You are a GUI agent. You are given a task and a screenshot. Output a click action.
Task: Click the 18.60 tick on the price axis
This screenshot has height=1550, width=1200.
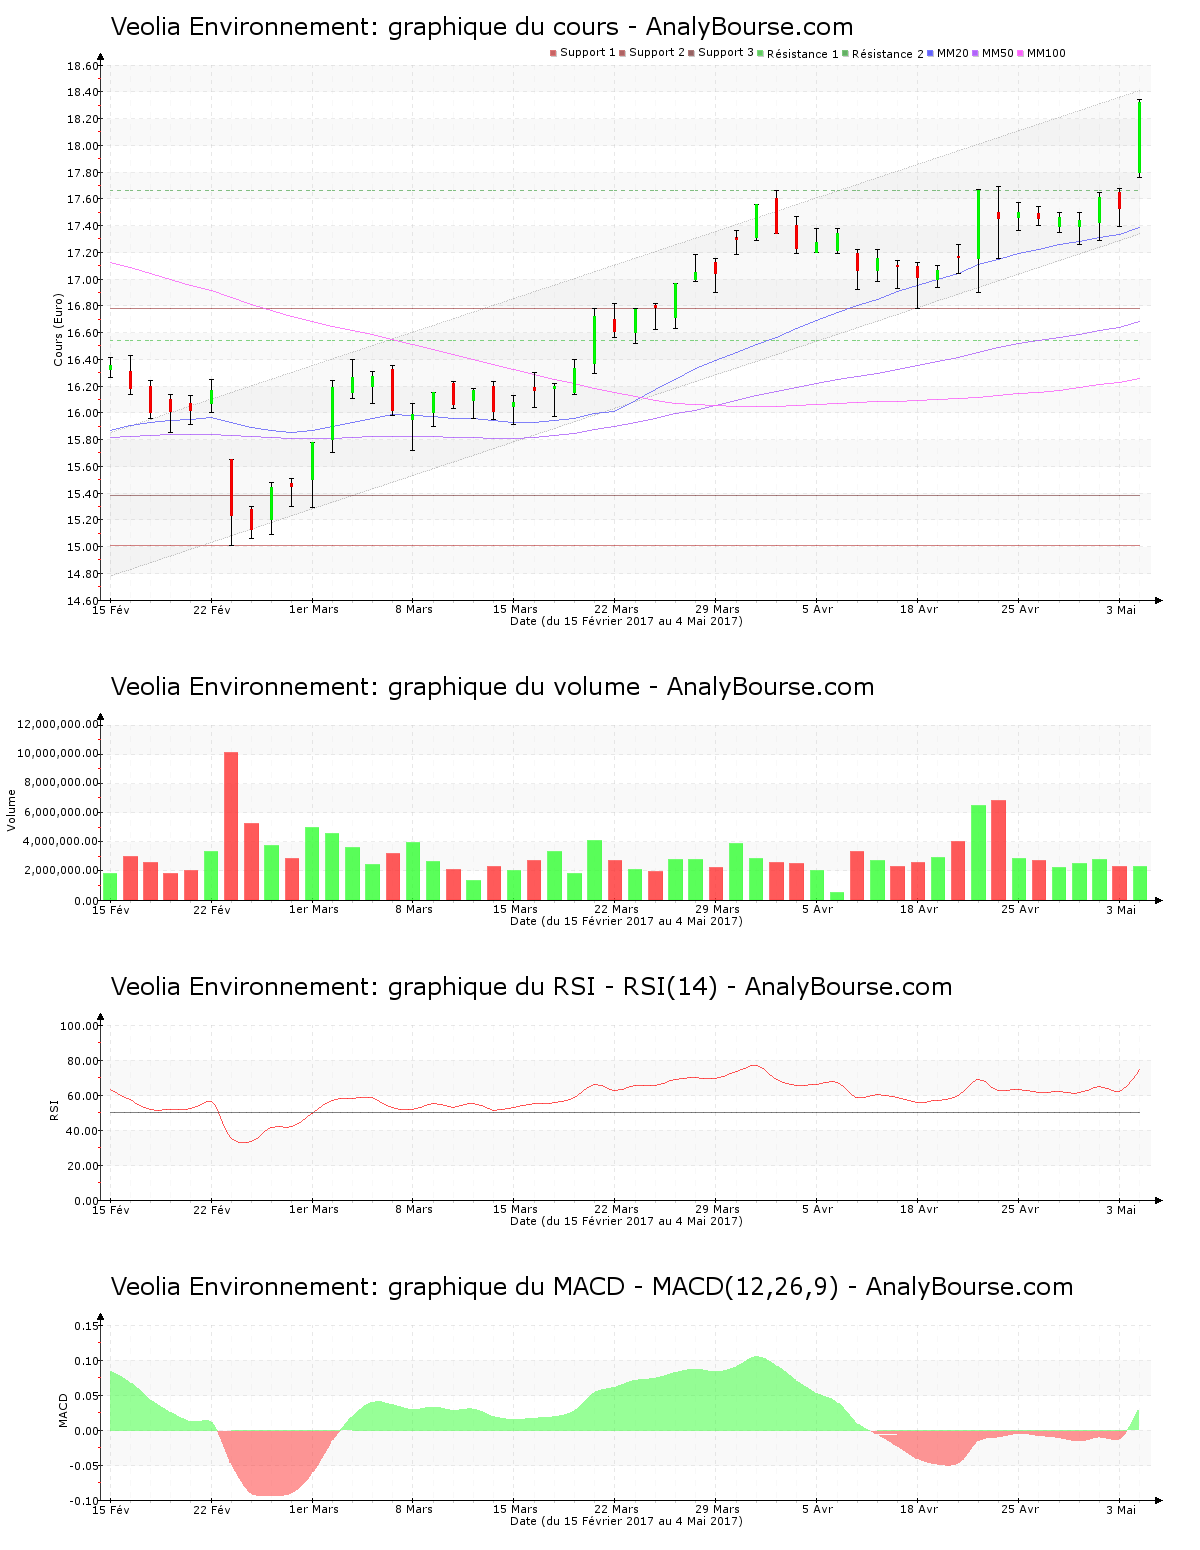coord(83,66)
